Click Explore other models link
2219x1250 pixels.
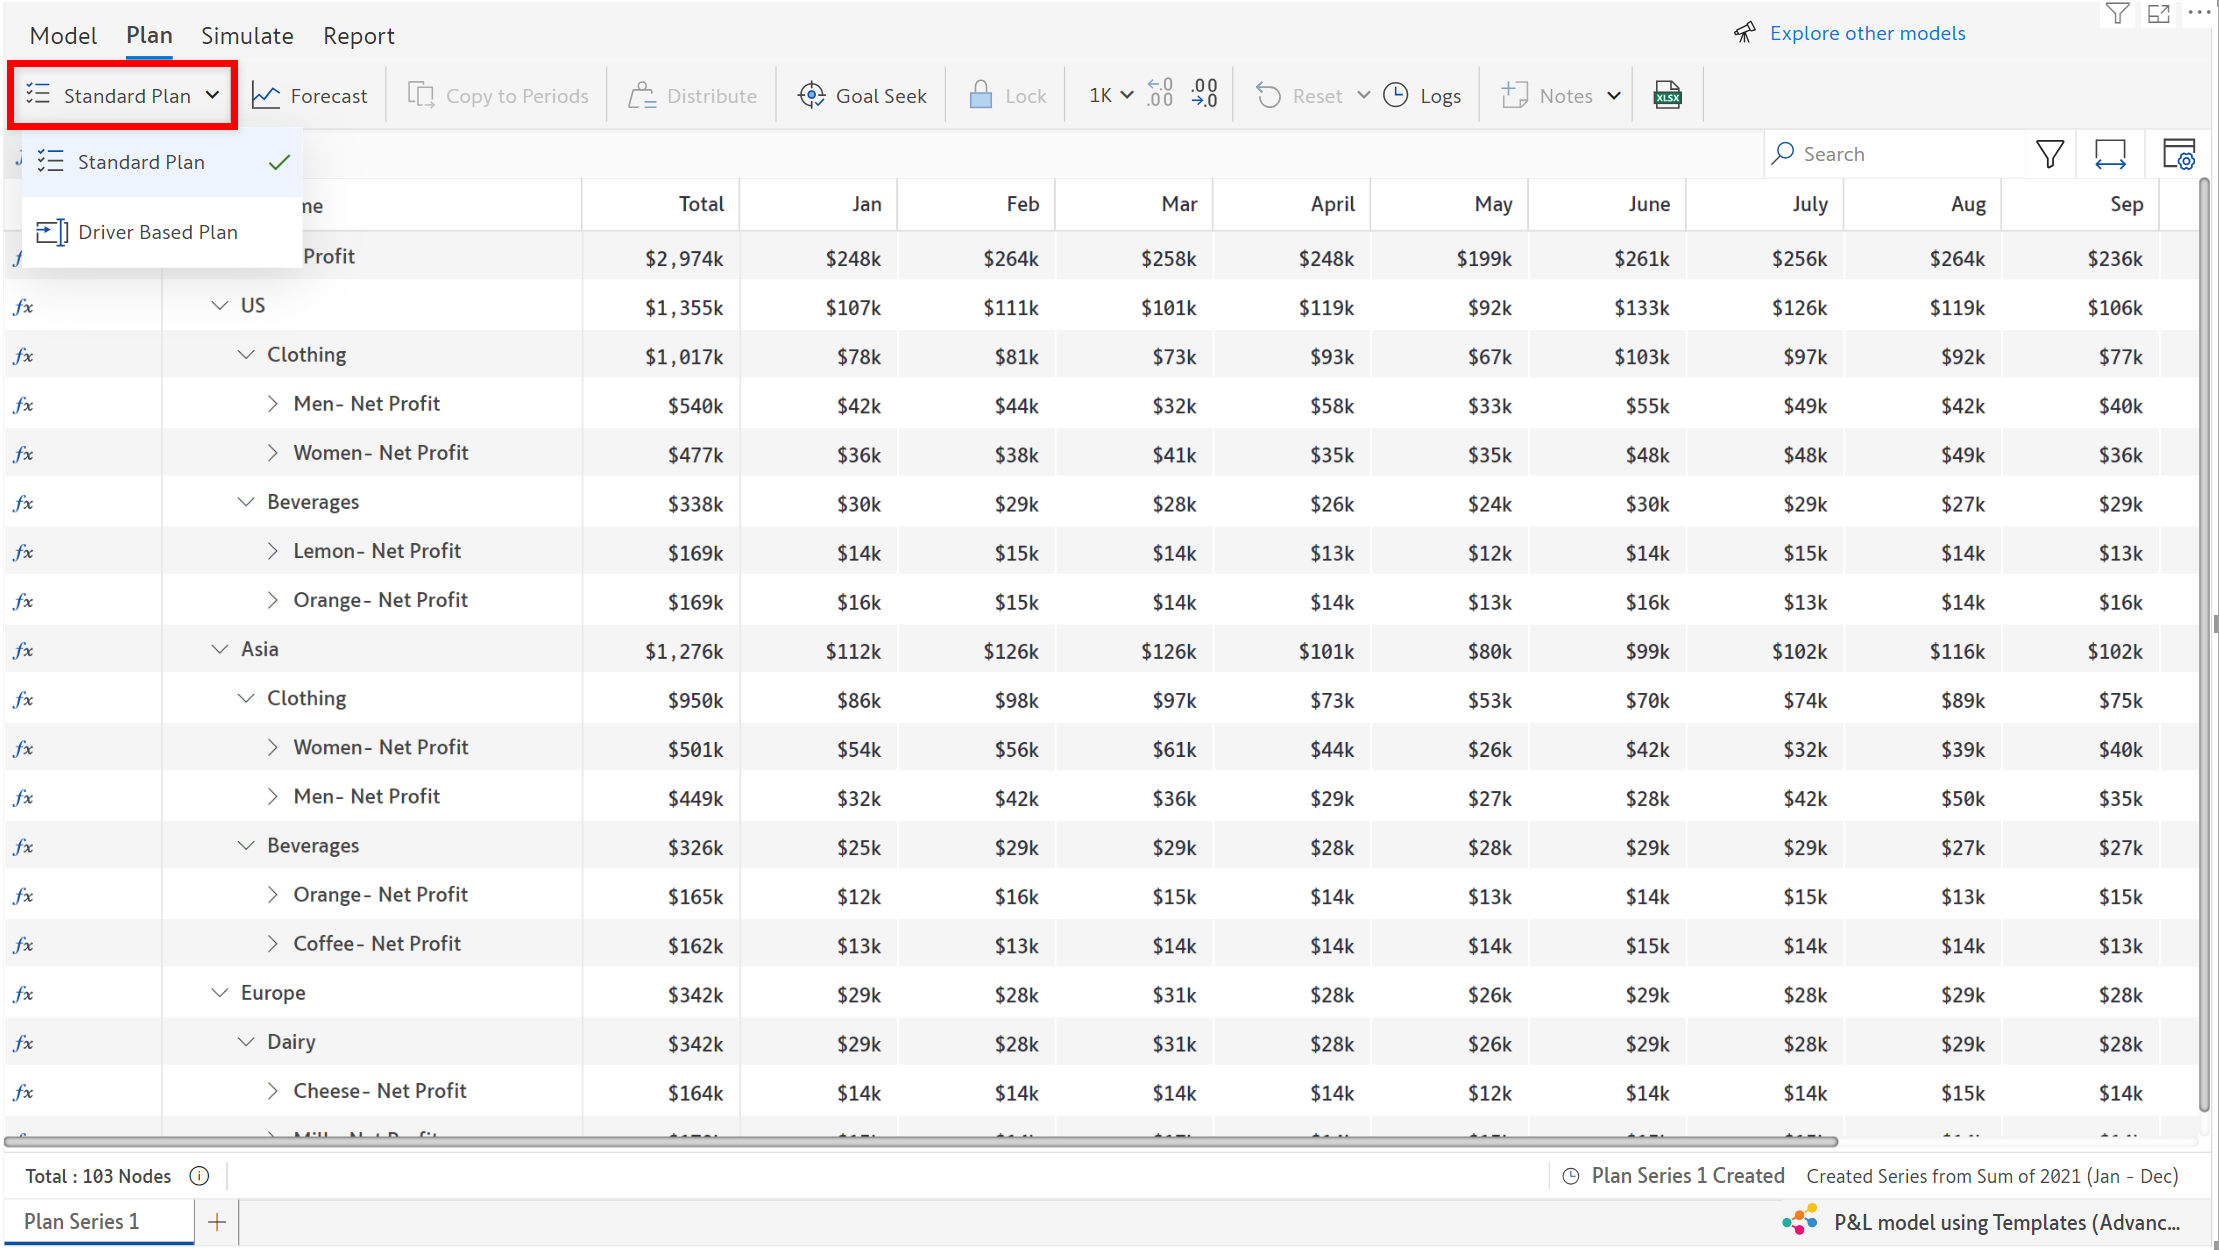tap(1867, 33)
